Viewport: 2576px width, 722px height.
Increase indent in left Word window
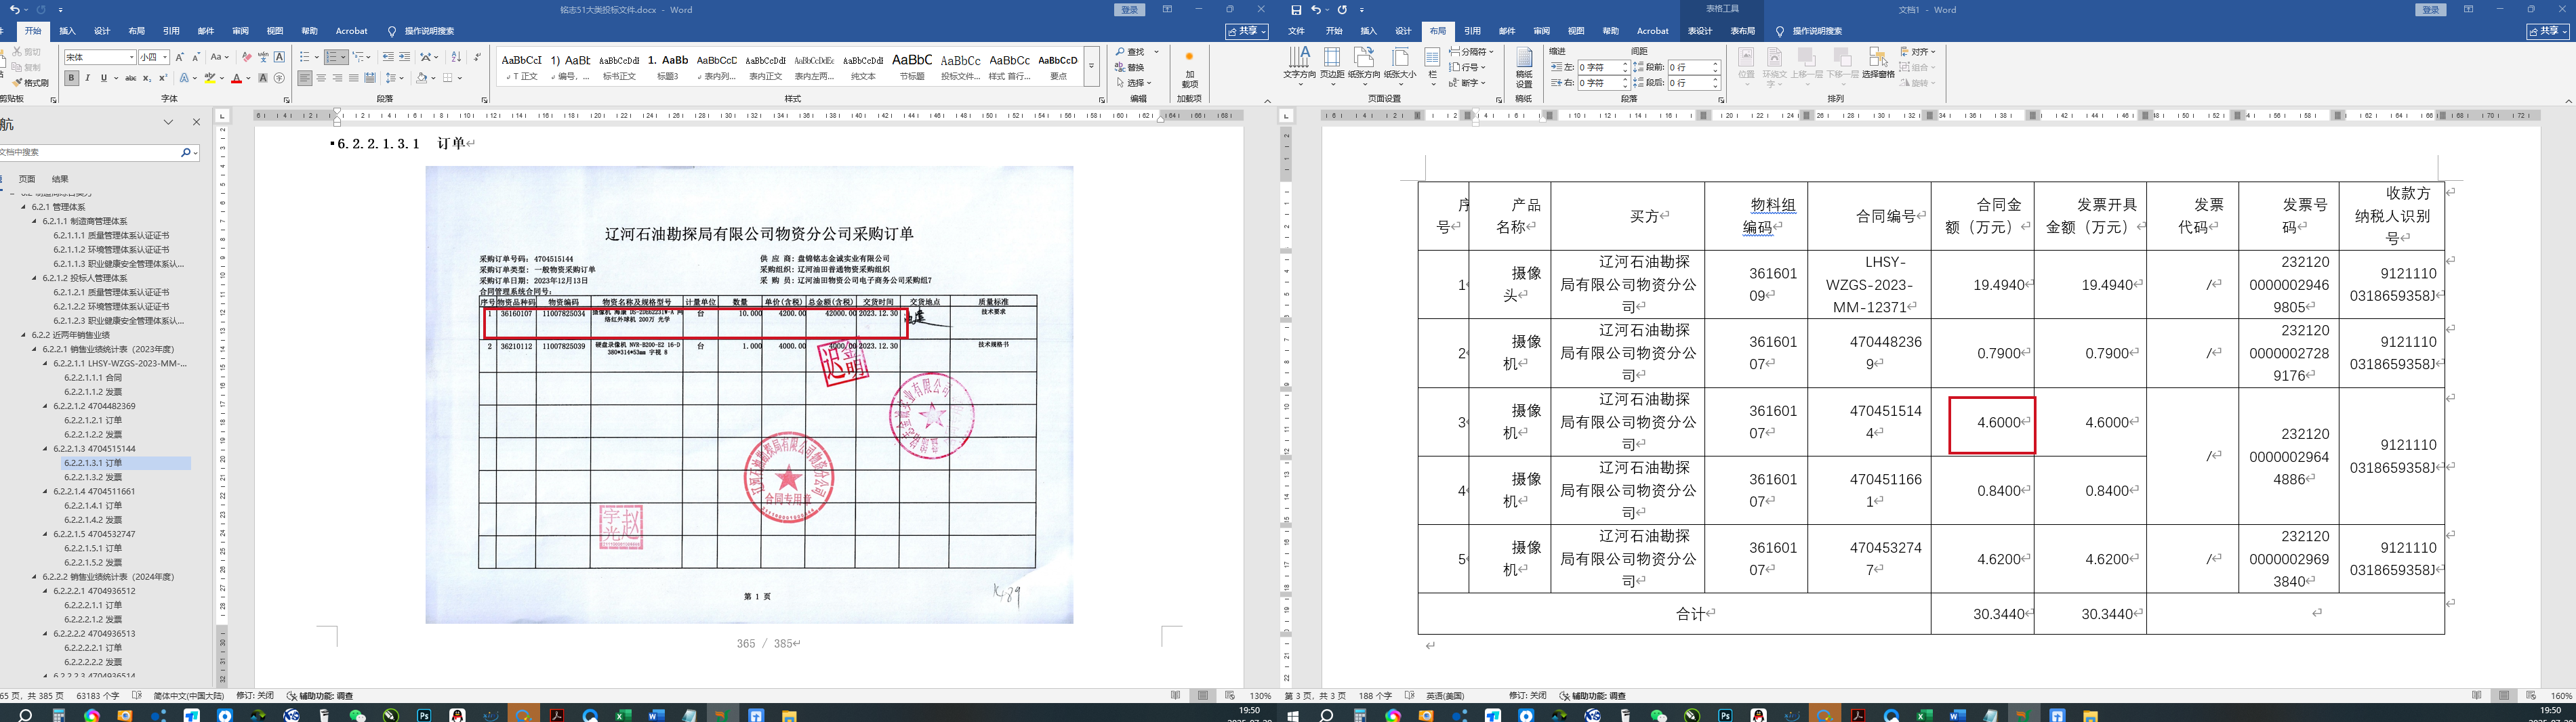tap(404, 57)
